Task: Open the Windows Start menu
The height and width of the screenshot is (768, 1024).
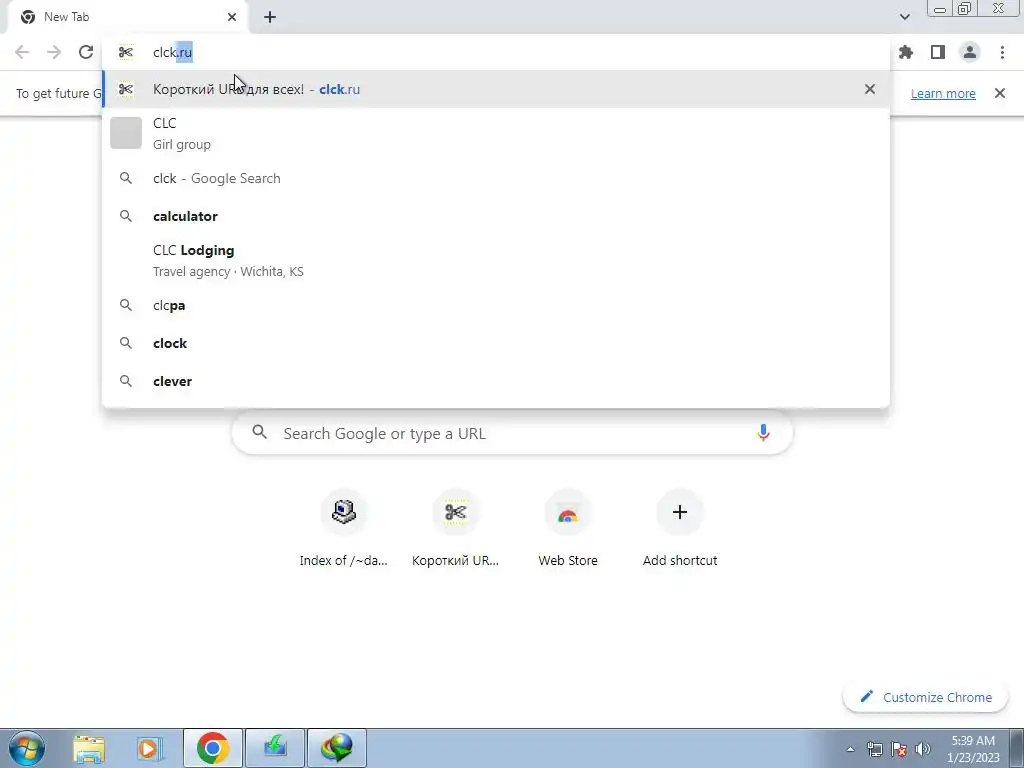Action: coord(27,748)
